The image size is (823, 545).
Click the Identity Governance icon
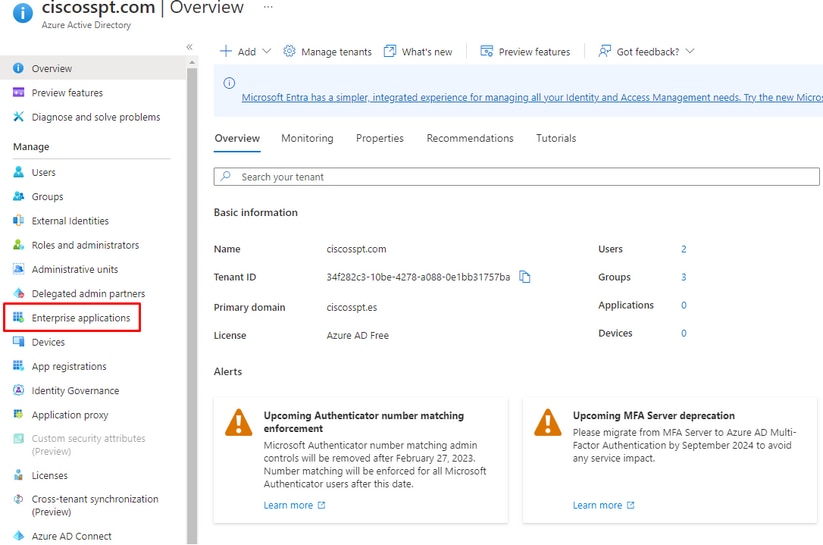click(x=18, y=390)
